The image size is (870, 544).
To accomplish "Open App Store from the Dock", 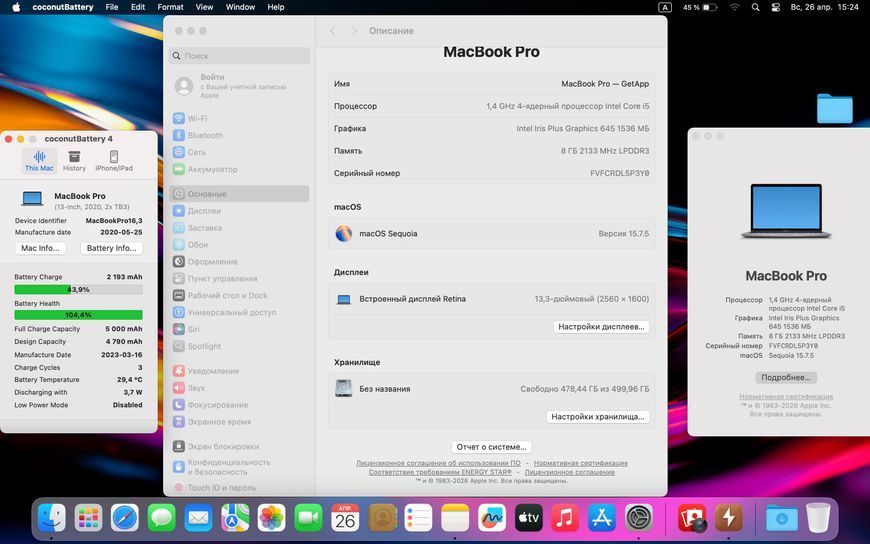I will click(602, 518).
